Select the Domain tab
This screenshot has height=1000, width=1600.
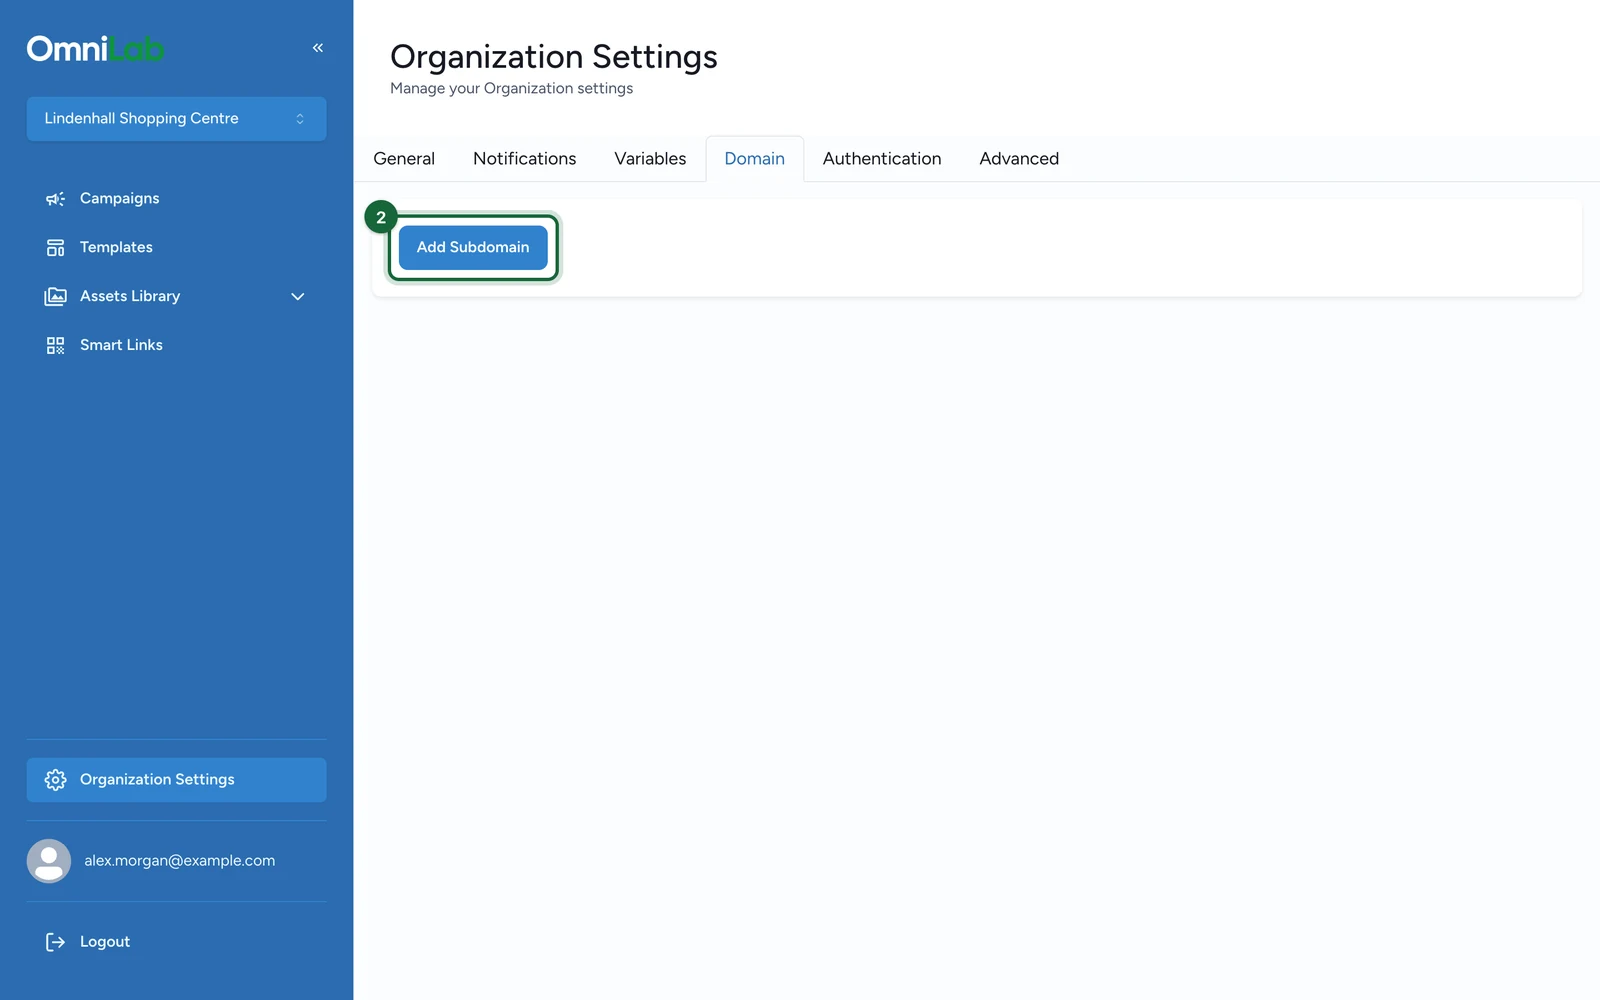(755, 159)
